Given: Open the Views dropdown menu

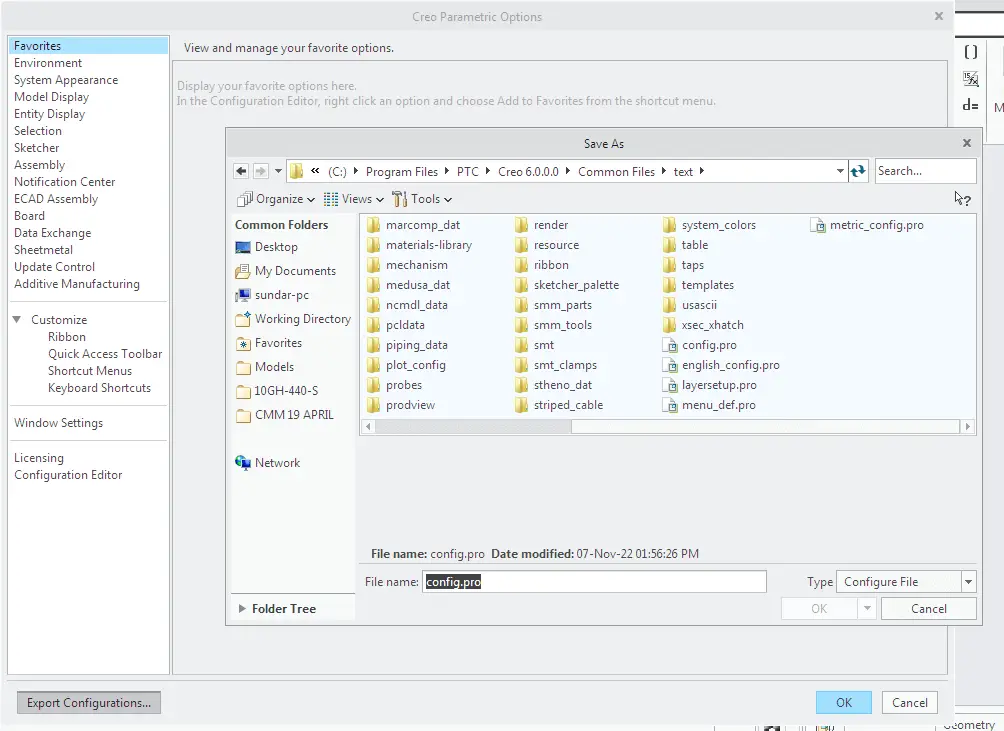Looking at the screenshot, I should pos(353,199).
